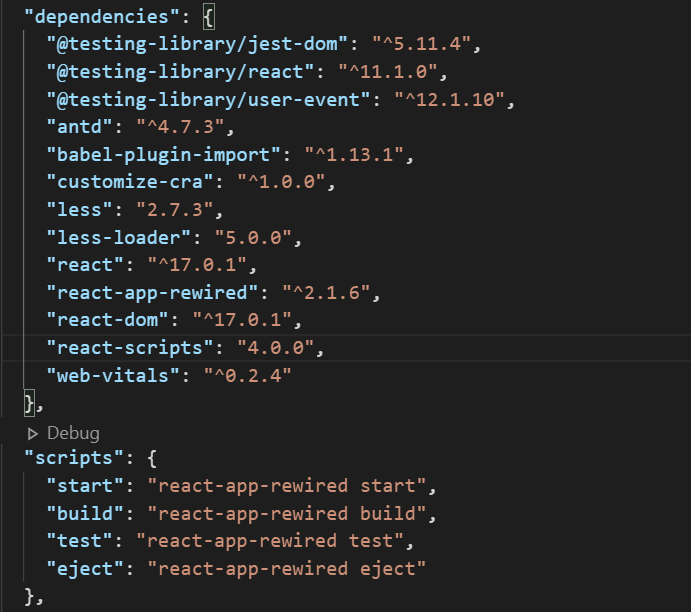Select the "@testing-library/react" key
Screen dimensions: 691x612
tap(180, 72)
